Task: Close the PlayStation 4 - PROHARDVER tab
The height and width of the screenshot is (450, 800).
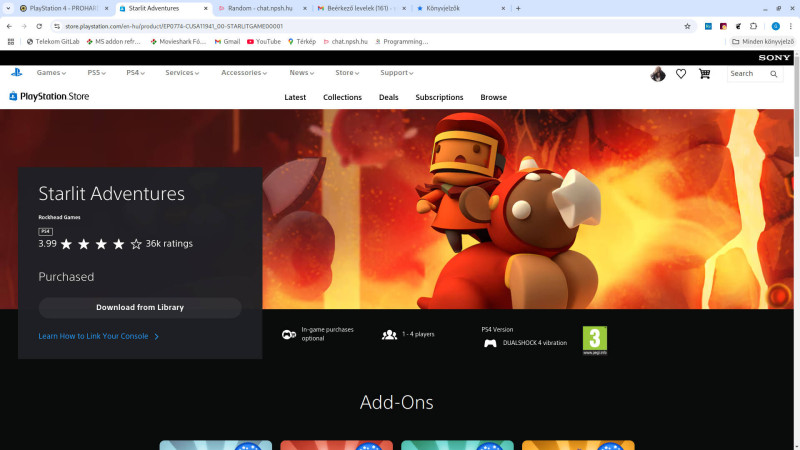Action: click(x=106, y=8)
